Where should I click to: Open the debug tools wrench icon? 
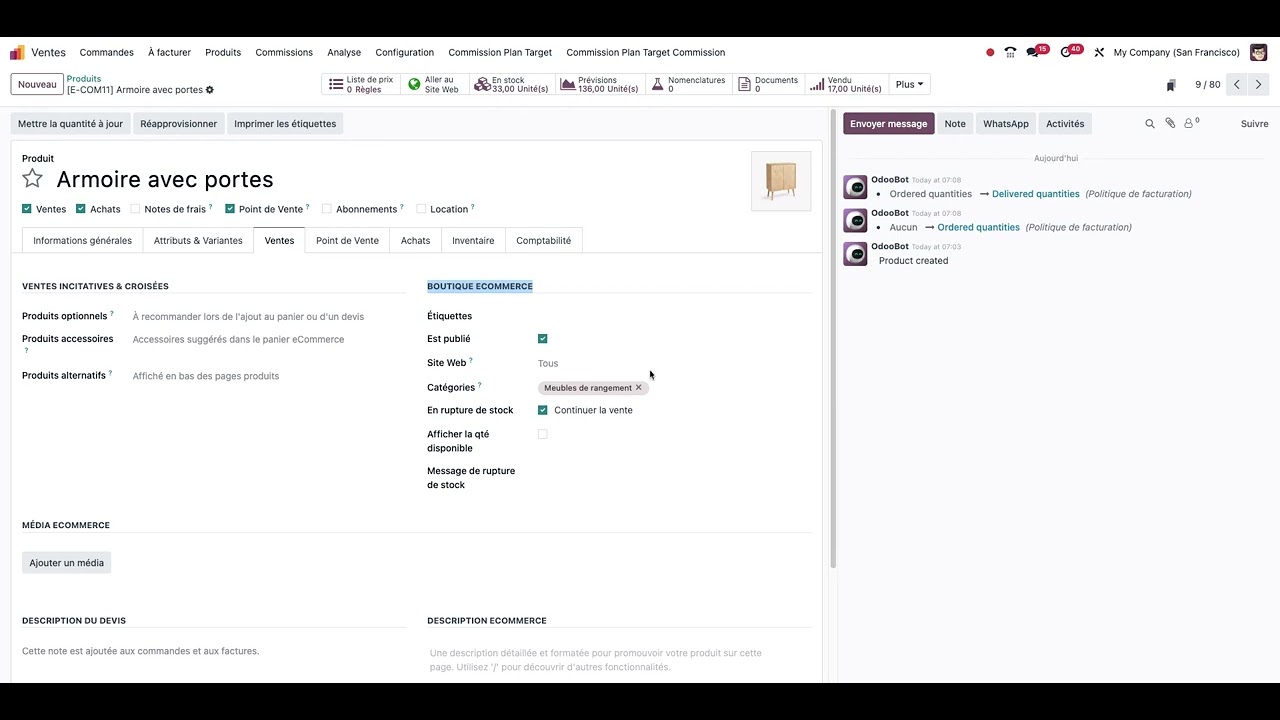pyautogui.click(x=1099, y=52)
